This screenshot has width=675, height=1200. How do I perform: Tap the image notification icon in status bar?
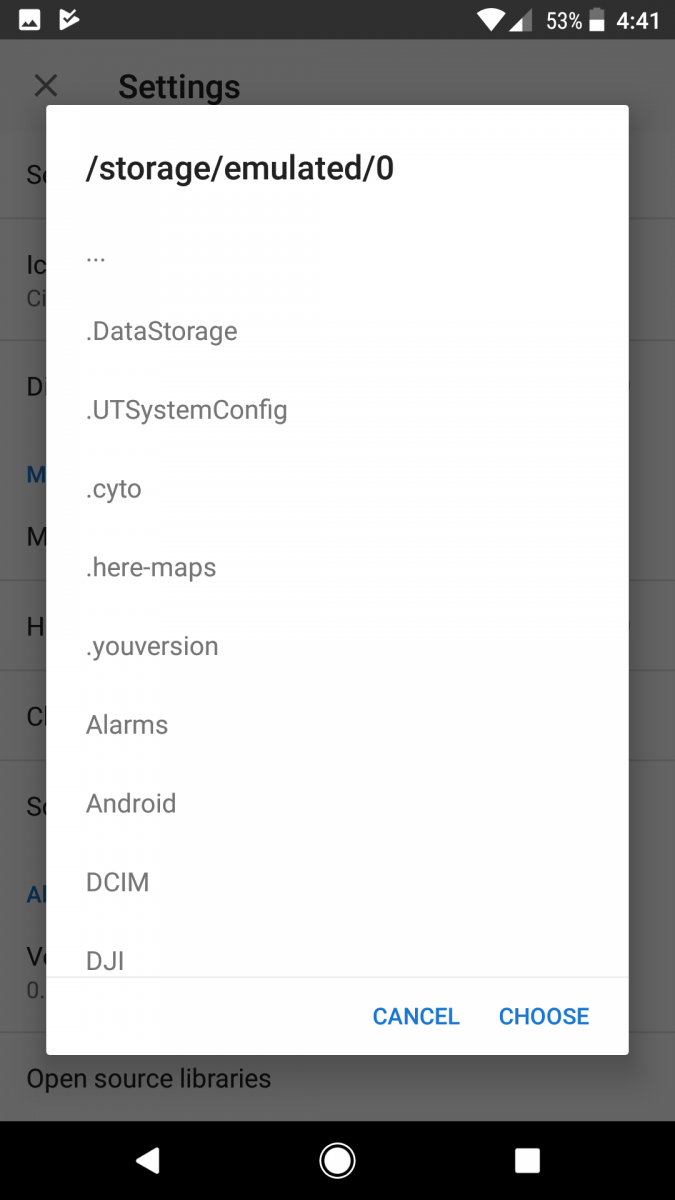30,20
